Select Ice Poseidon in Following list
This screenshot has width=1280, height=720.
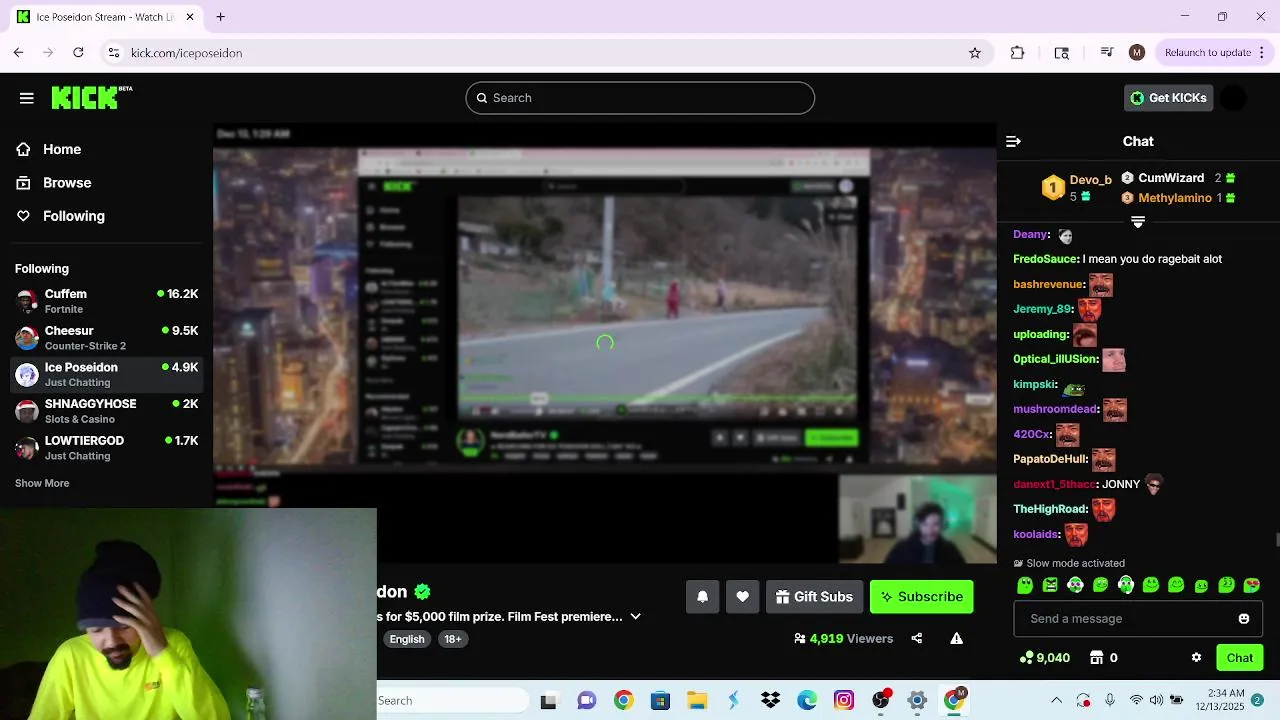tap(106, 375)
